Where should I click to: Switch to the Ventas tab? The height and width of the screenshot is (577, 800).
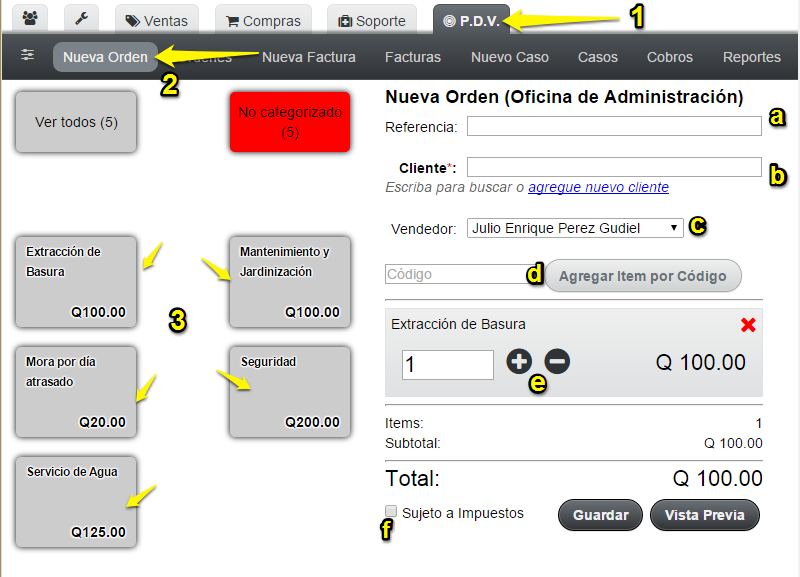coord(157,20)
